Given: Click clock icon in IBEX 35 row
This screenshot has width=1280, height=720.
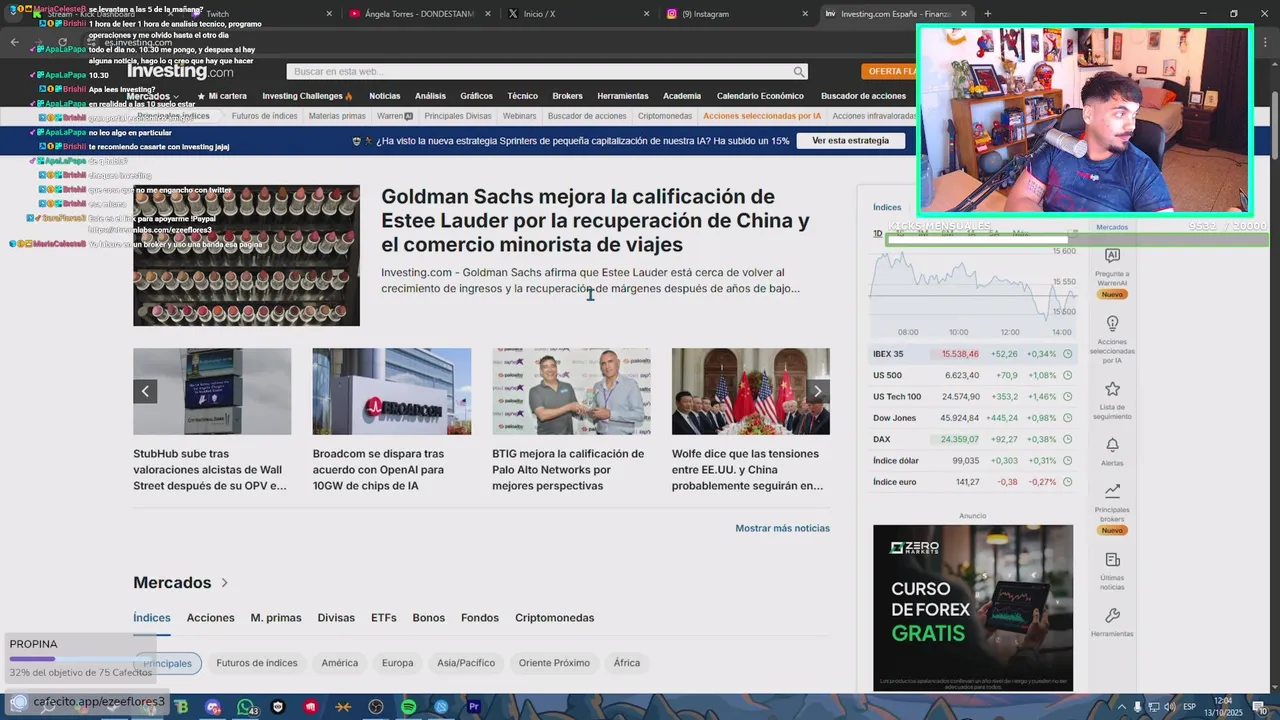Looking at the screenshot, I should point(1067,354).
